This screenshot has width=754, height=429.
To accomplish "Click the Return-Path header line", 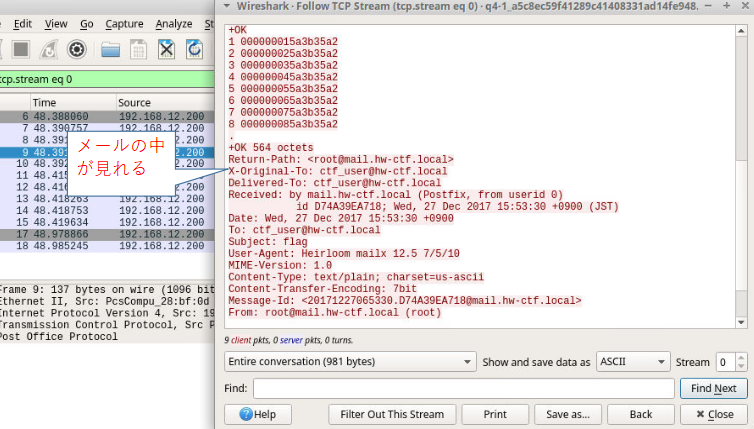I will pos(340,159).
